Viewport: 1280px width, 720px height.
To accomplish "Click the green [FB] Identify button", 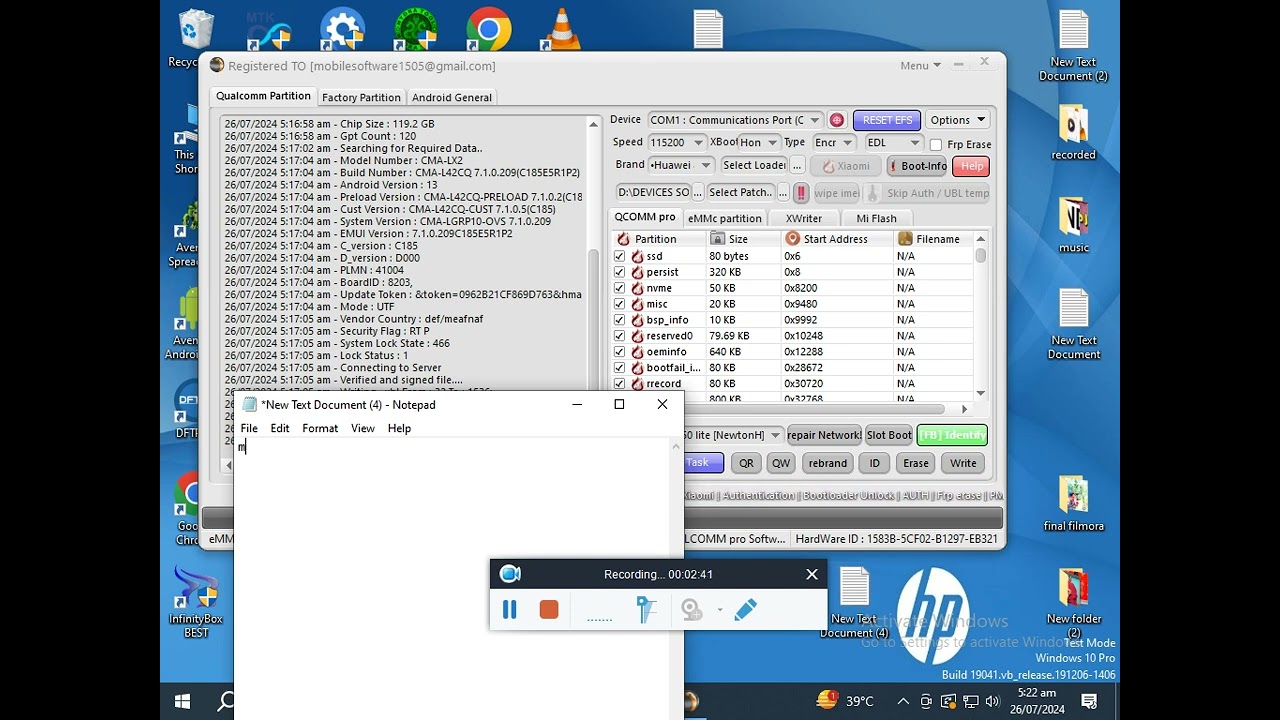I will [952, 435].
